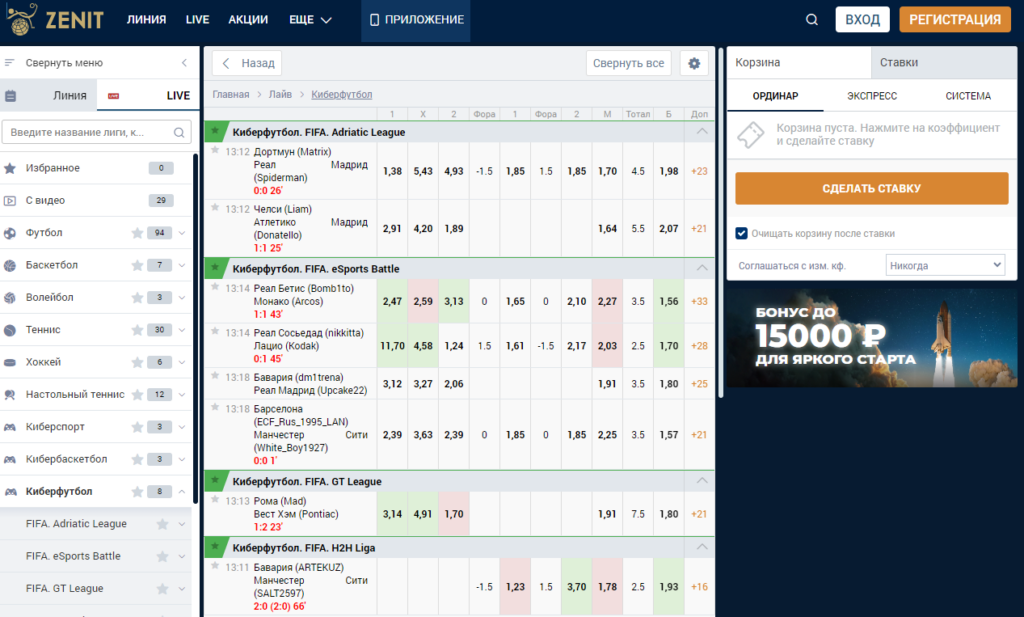Click the main content vertical scrollbar
This screenshot has width=1024, height=617.
720,222
